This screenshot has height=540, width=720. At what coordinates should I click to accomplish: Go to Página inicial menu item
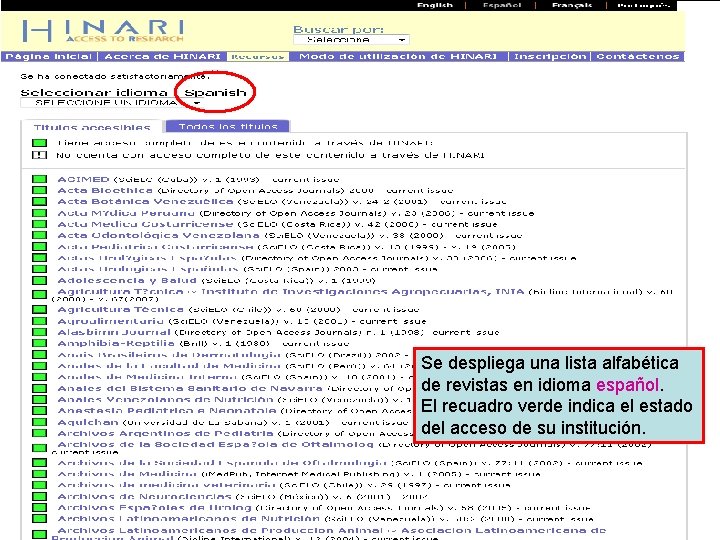pyautogui.click(x=49, y=56)
